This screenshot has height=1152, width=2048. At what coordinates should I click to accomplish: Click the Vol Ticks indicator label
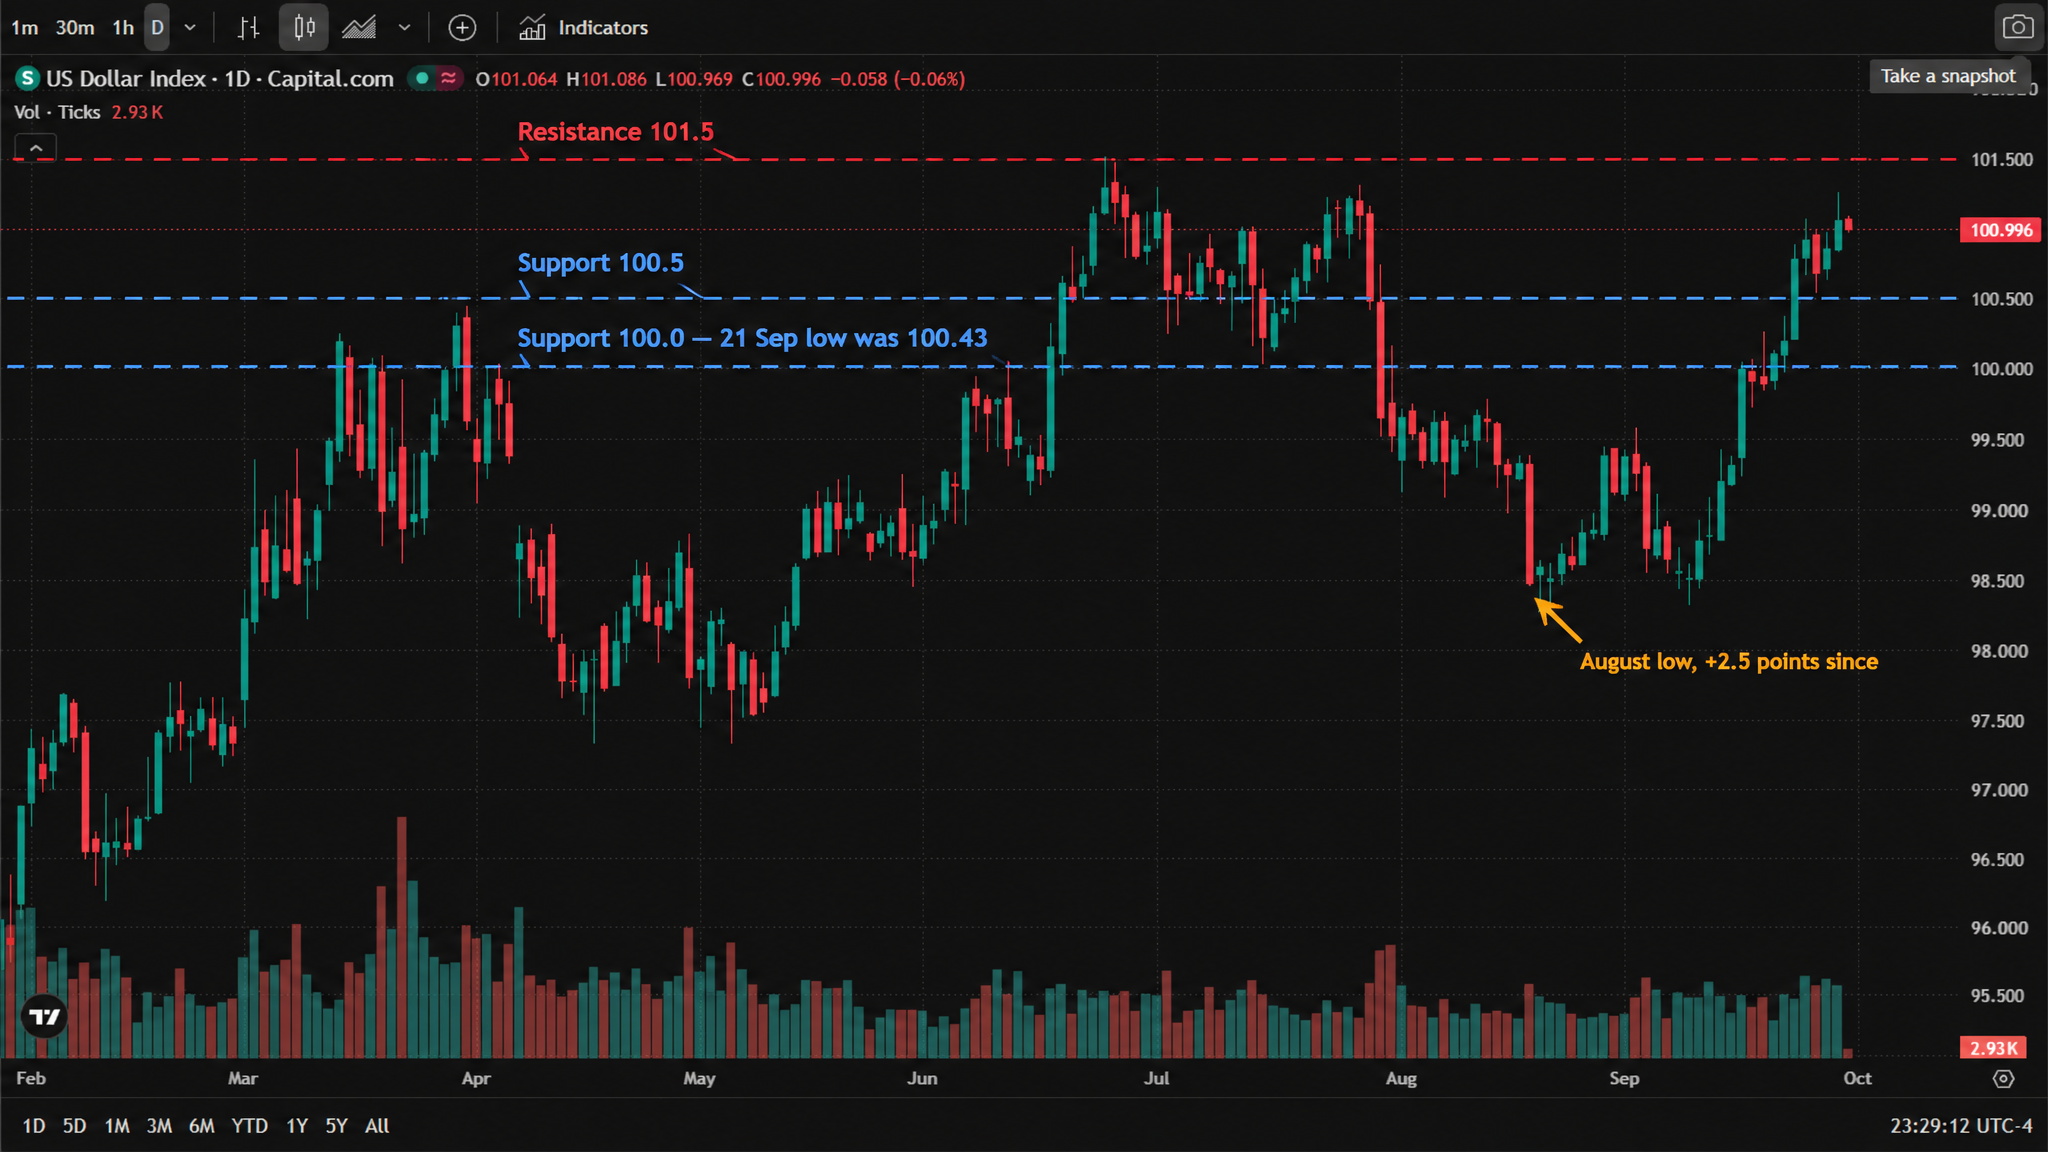57,112
